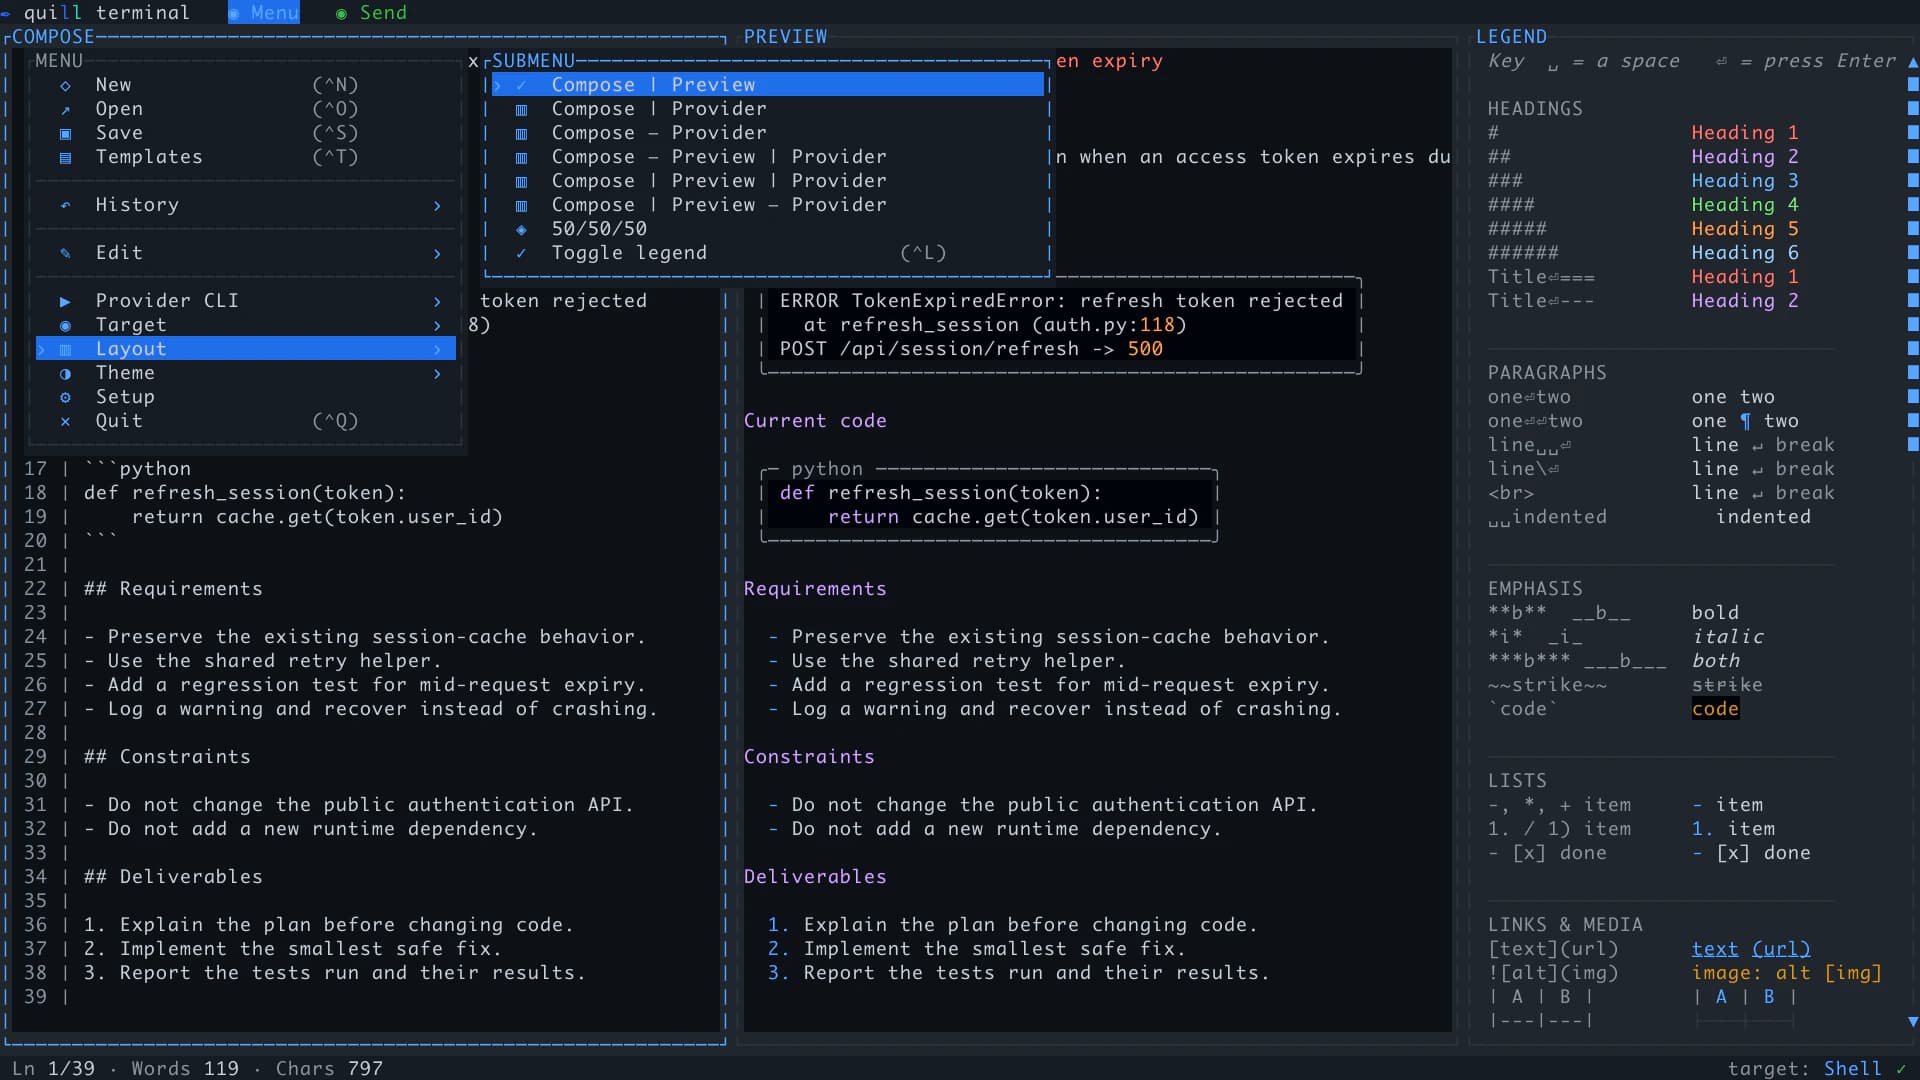Click 'Heading 3' sample in legend
Image resolution: width=1920 pixels, height=1080 pixels.
click(x=1745, y=181)
